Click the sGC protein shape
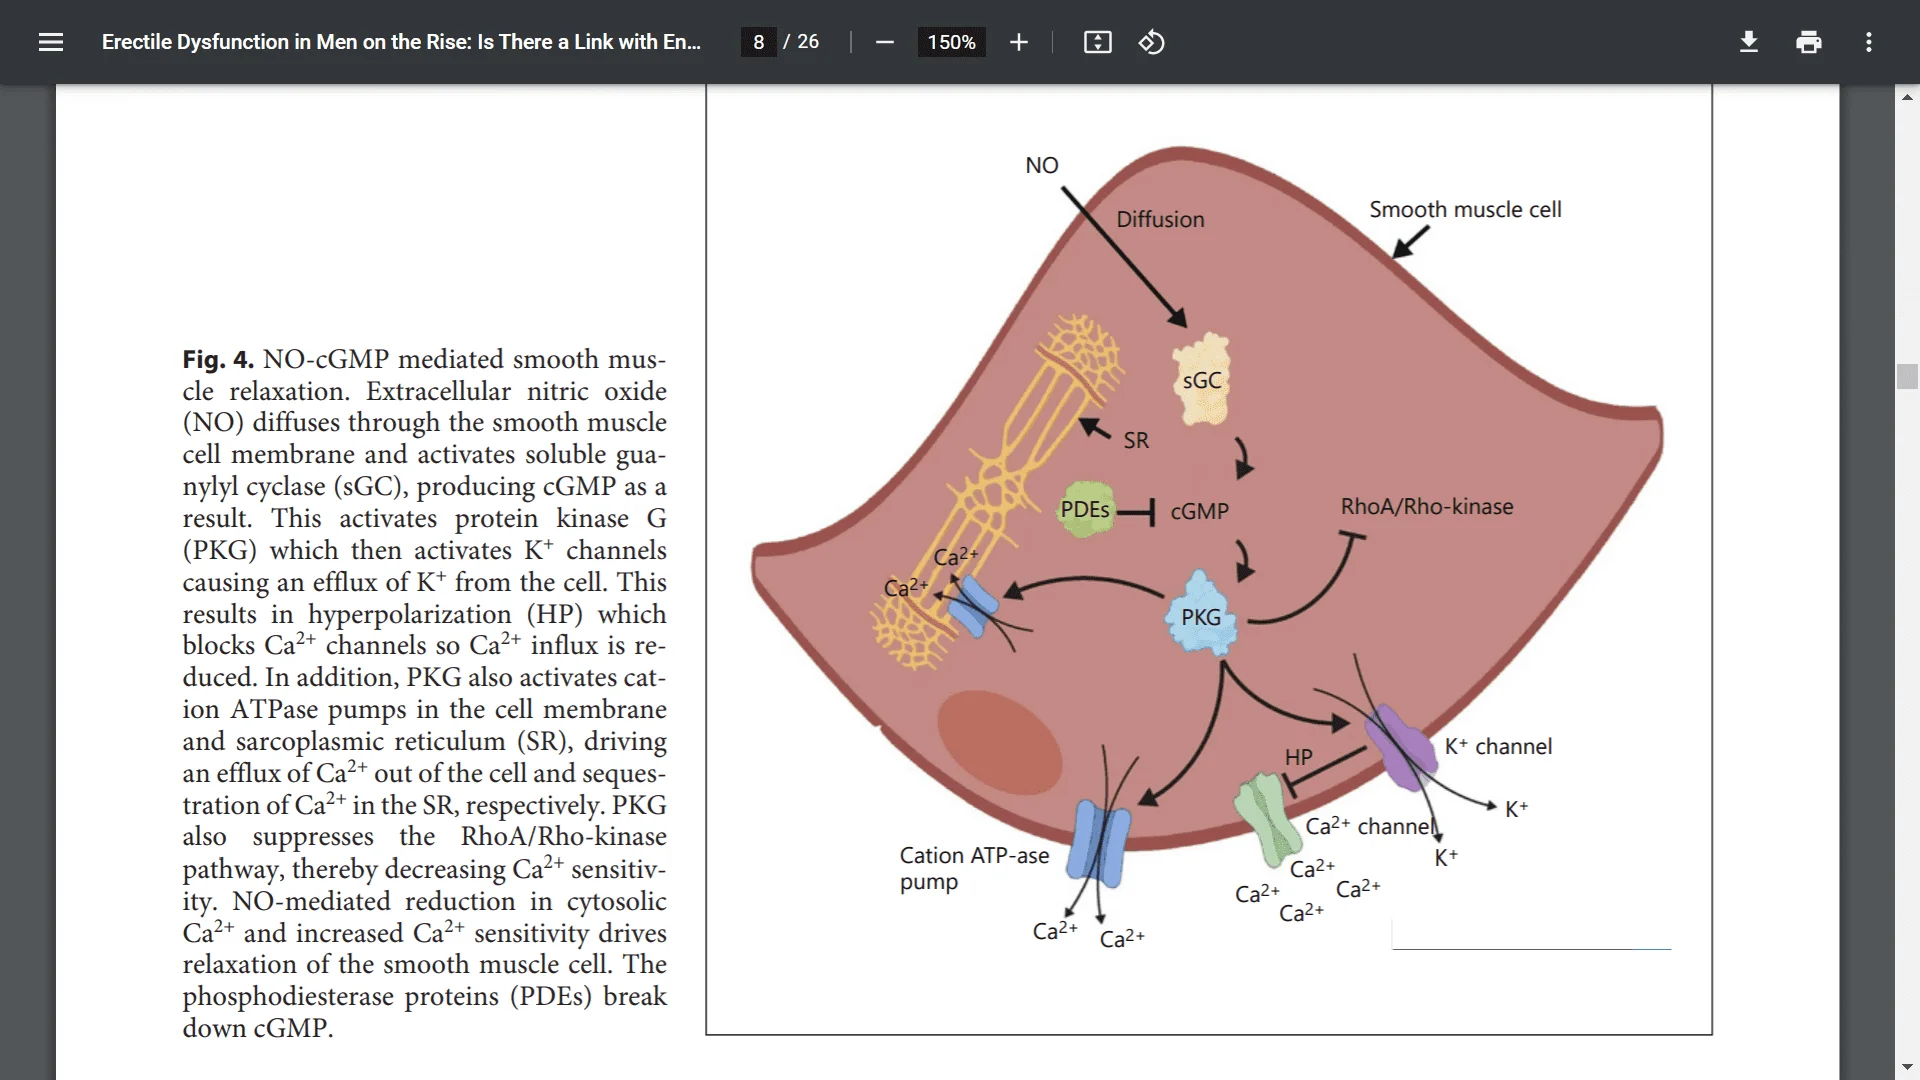The width and height of the screenshot is (1920, 1080). (1201, 379)
